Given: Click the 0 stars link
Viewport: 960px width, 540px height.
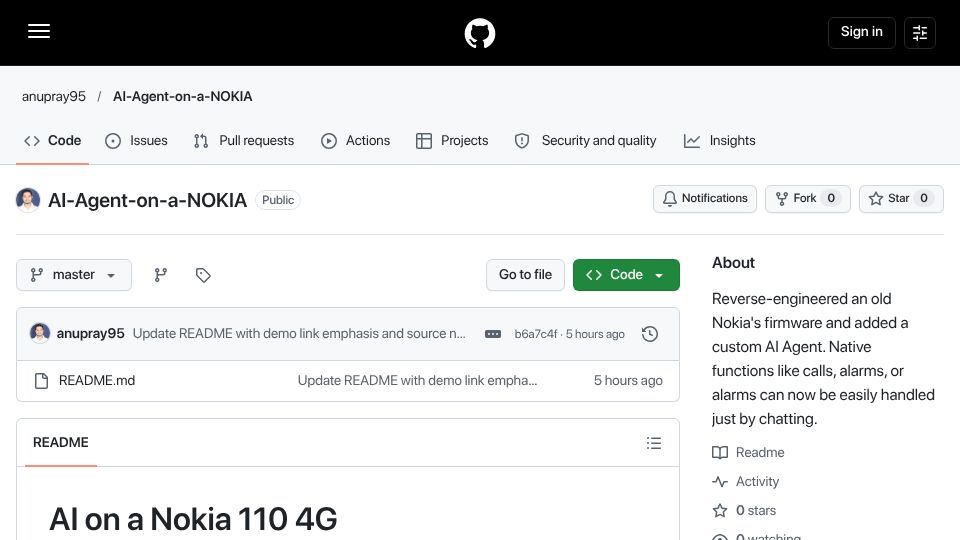Looking at the screenshot, I should 744,511.
